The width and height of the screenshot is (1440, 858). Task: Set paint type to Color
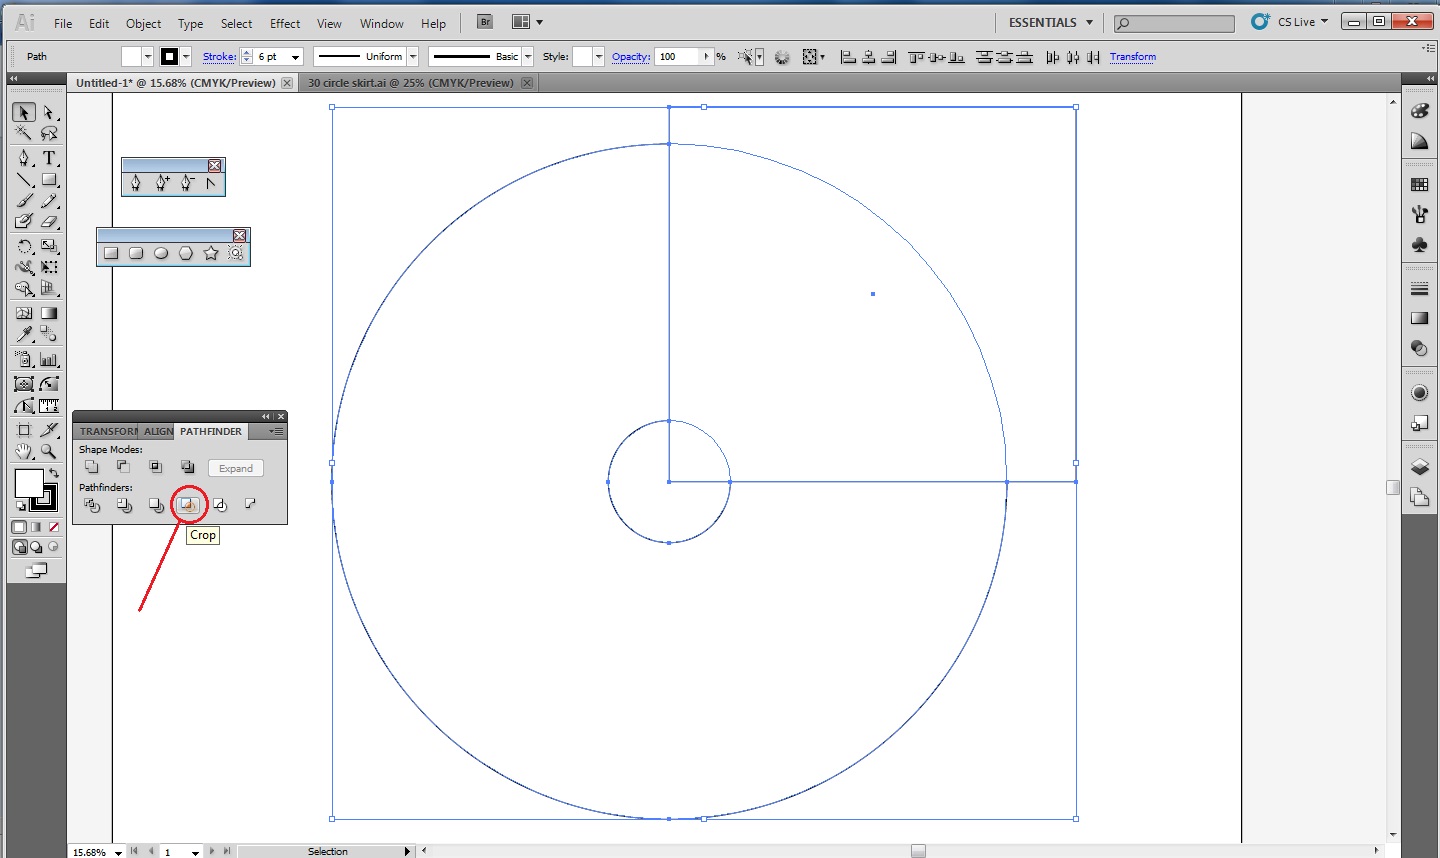(x=19, y=527)
